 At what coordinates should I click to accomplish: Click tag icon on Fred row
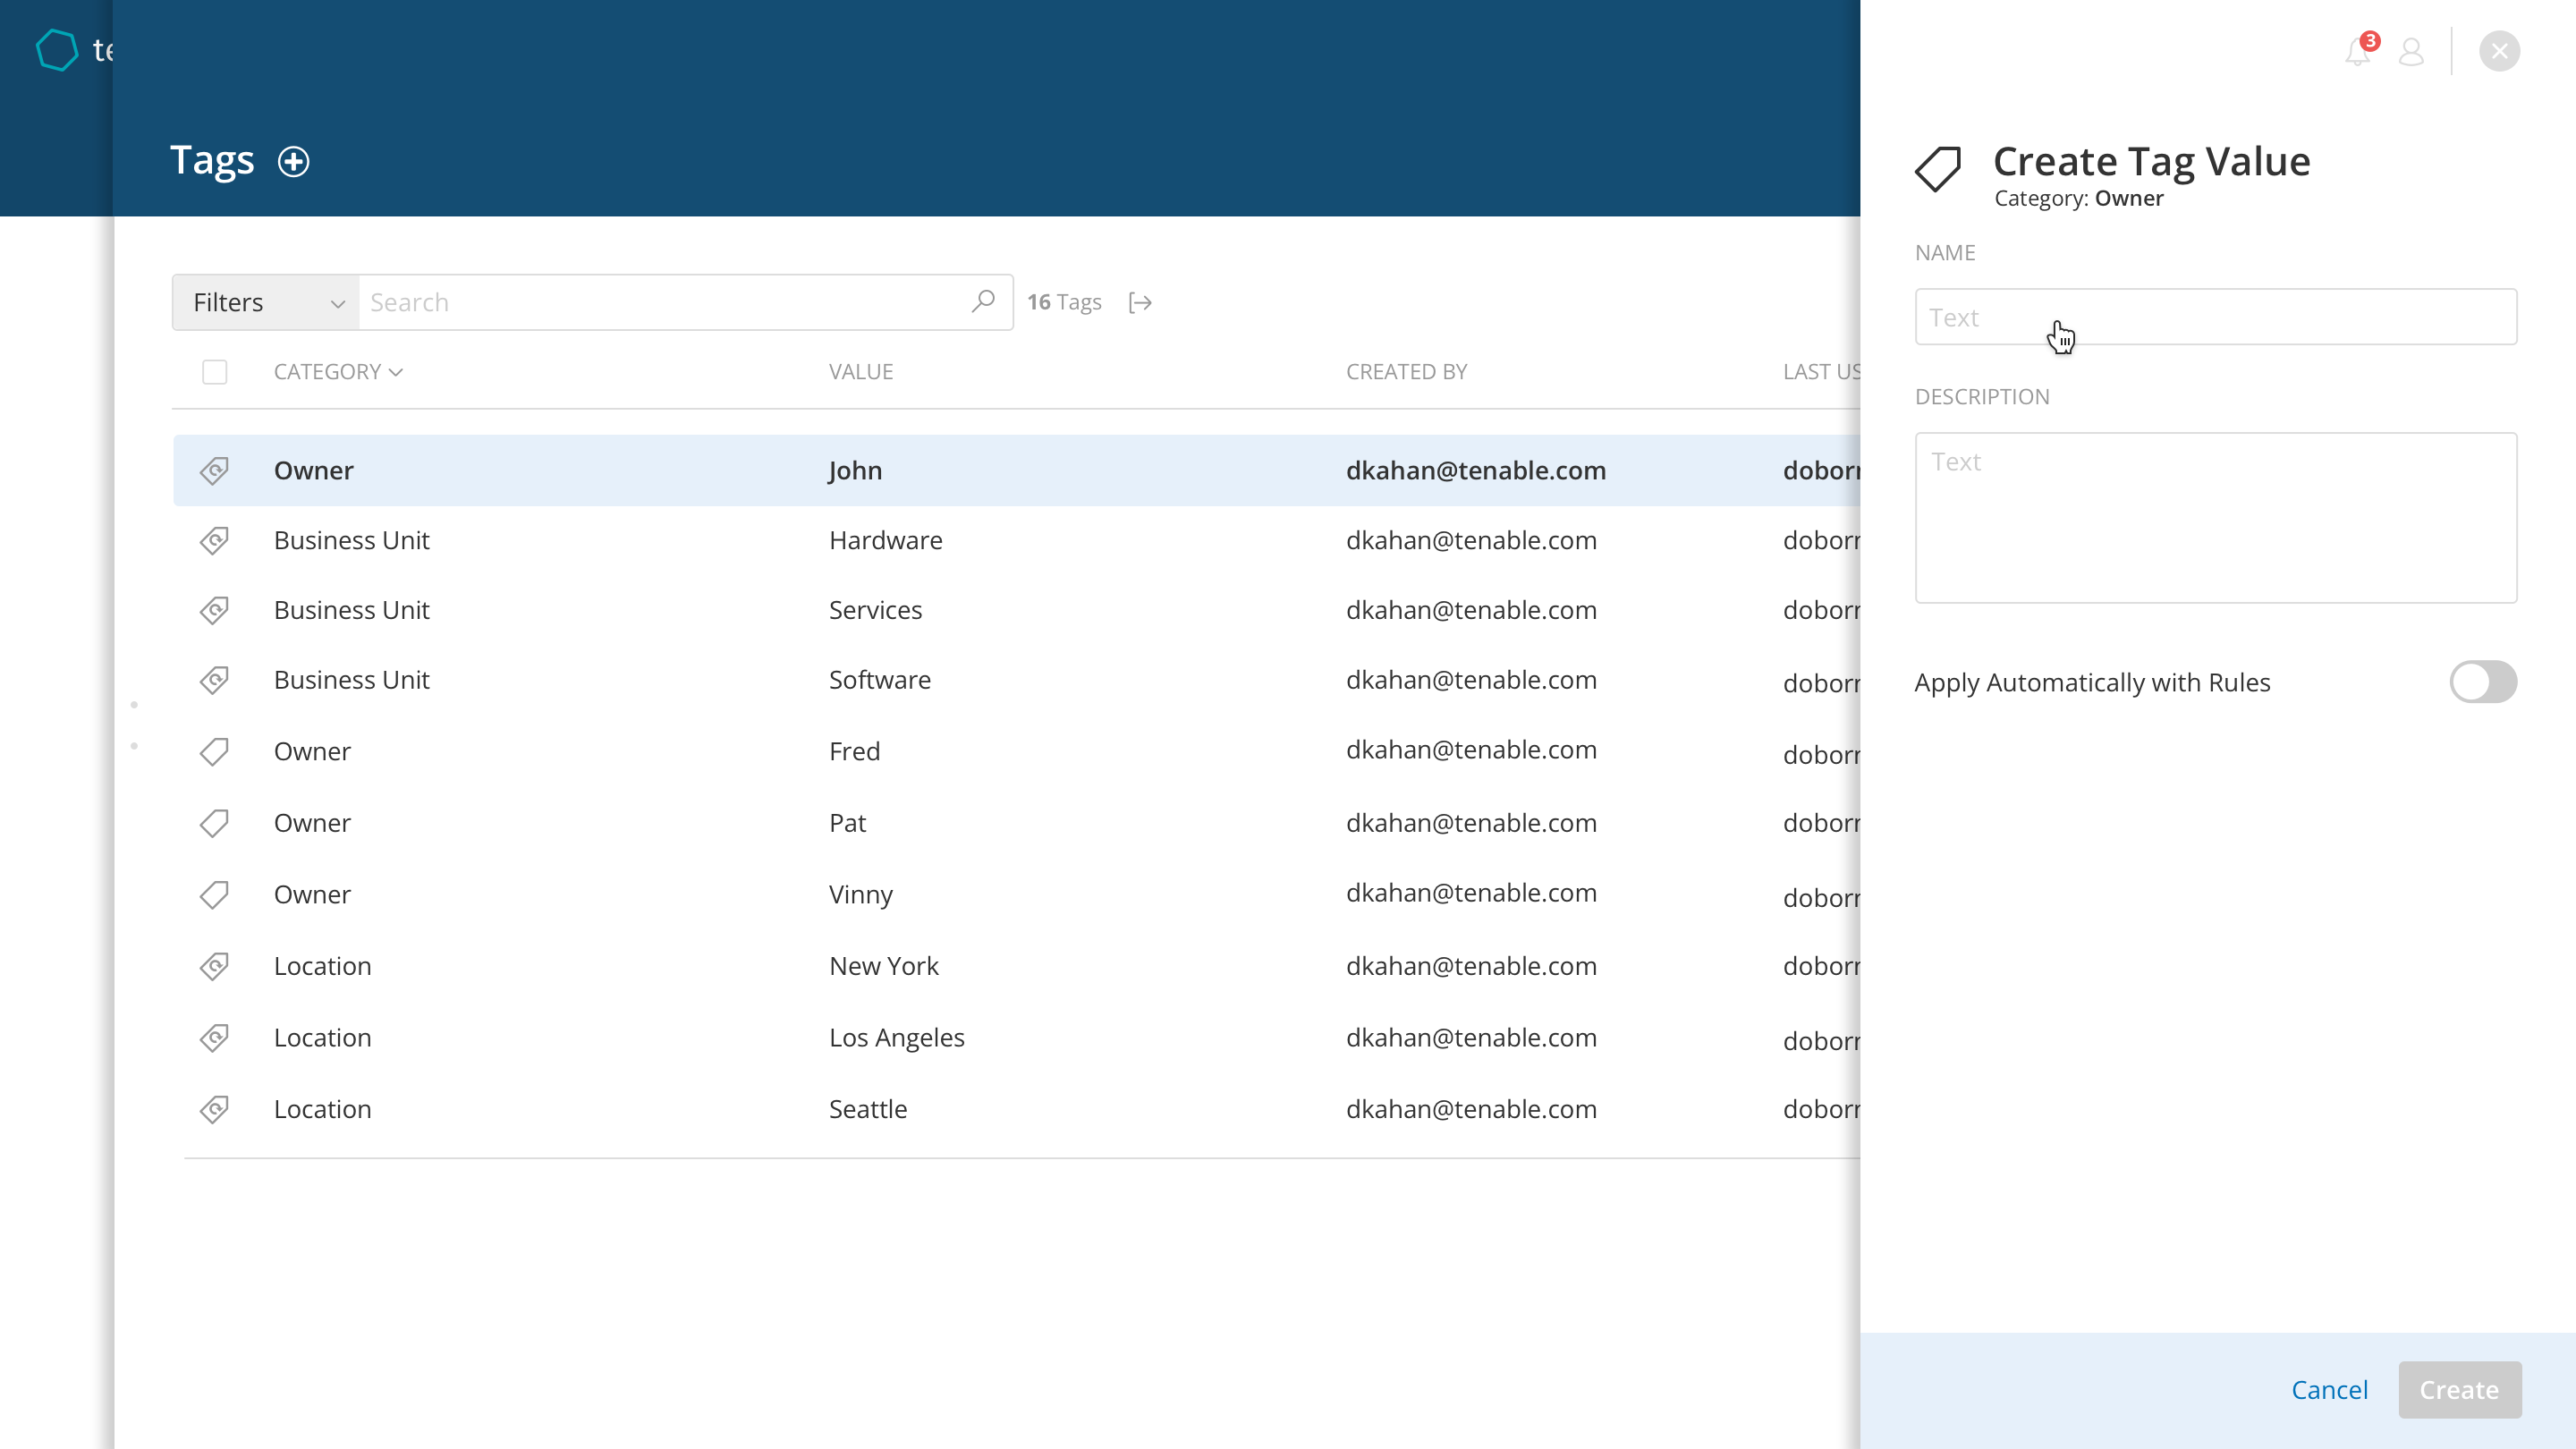[214, 752]
